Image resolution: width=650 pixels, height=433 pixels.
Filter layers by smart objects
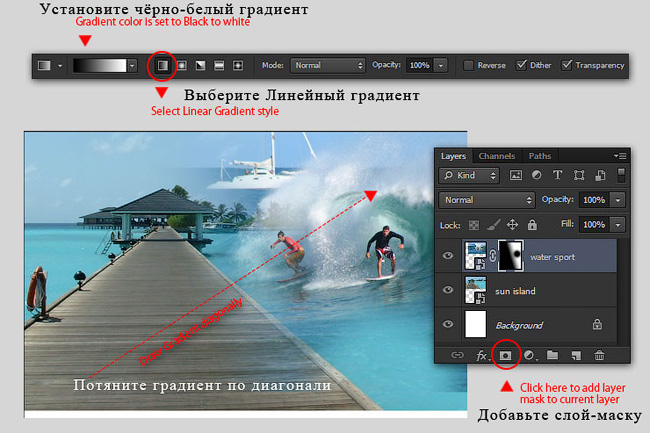600,175
